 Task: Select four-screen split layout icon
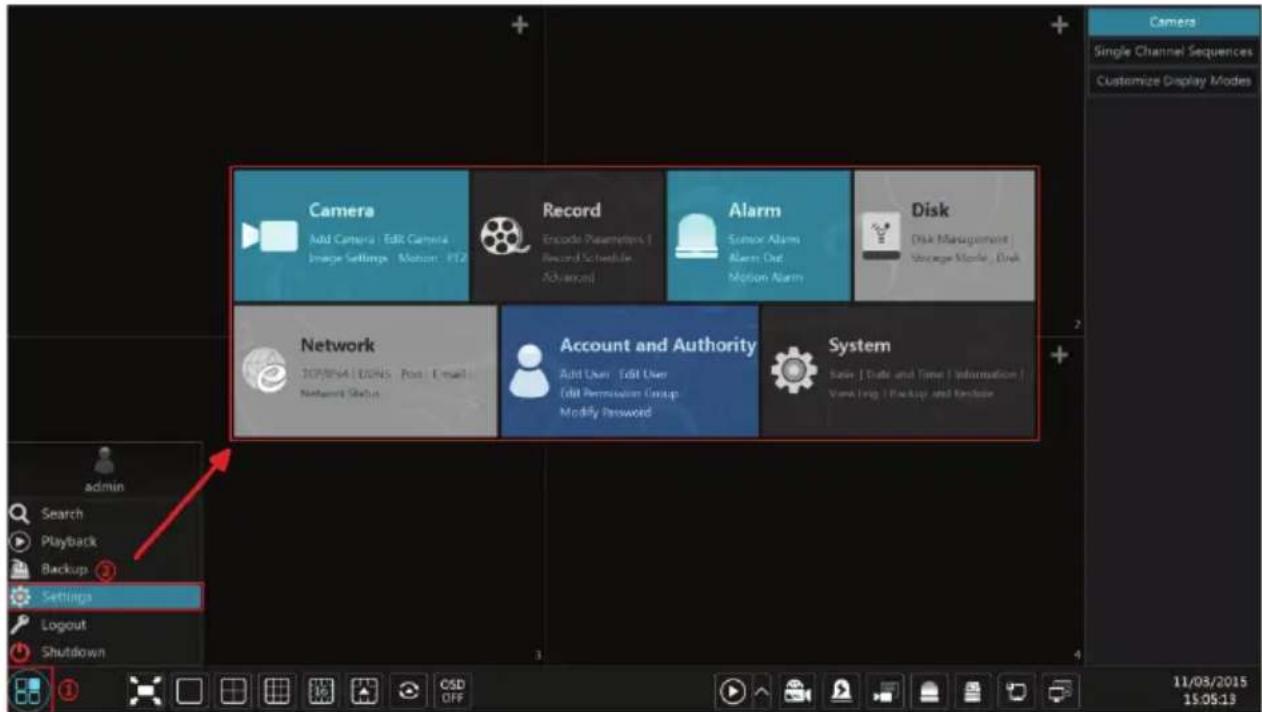click(235, 690)
